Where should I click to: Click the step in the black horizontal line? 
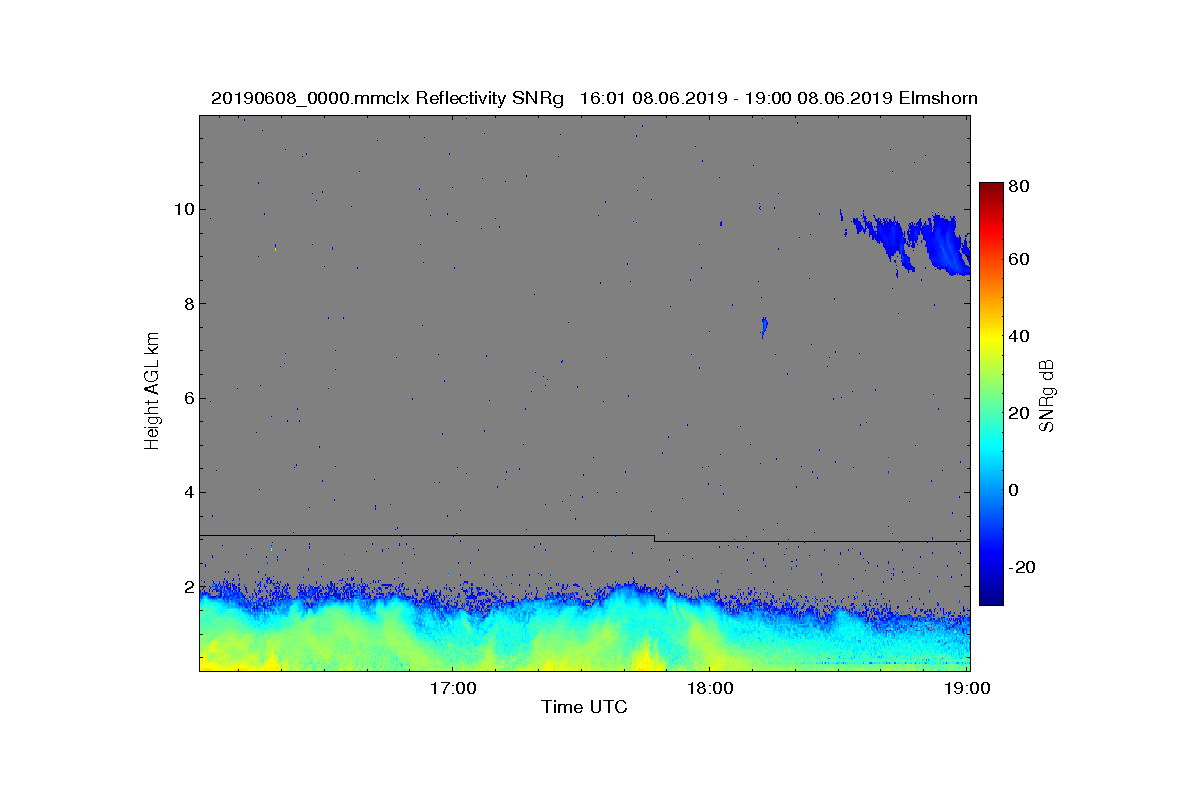click(x=655, y=538)
